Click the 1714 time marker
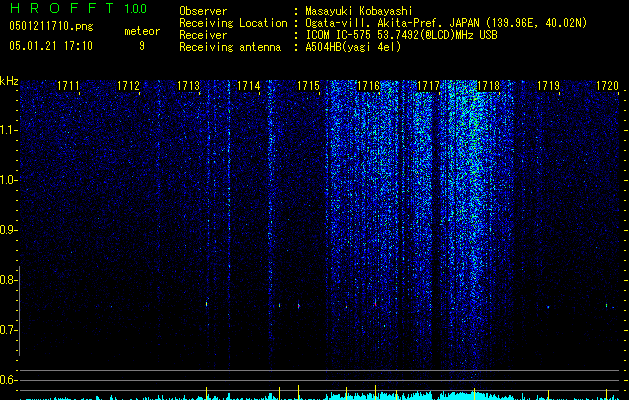This screenshot has height=400, width=629. (x=249, y=86)
